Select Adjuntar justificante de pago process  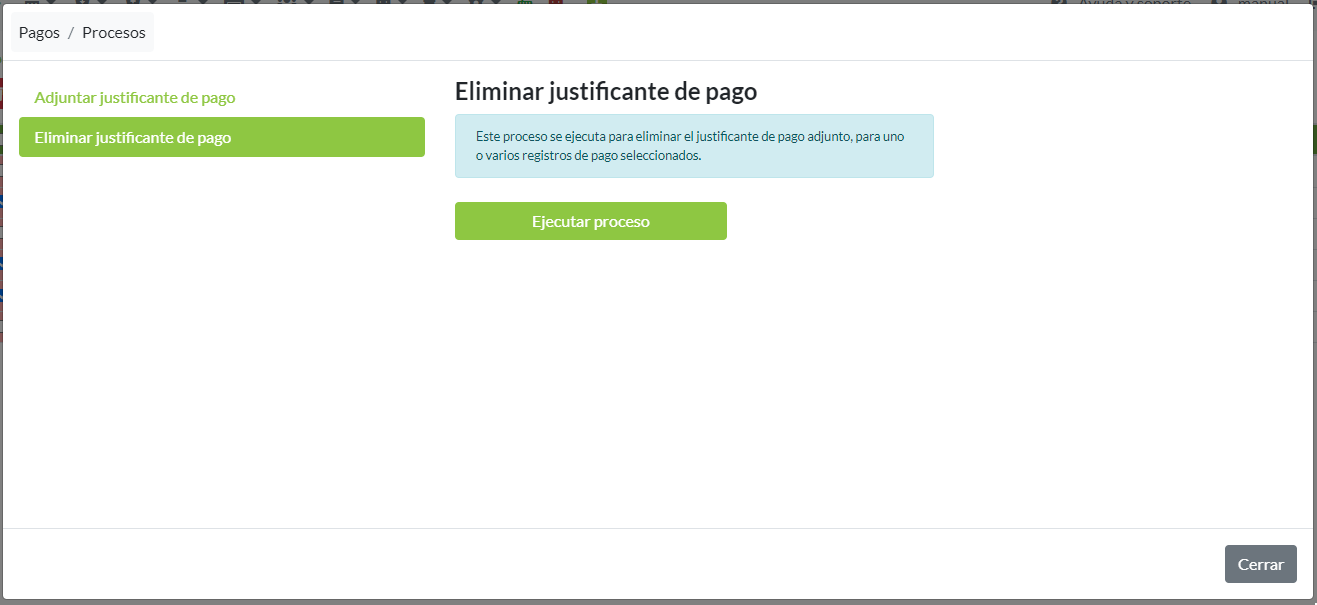[135, 98]
